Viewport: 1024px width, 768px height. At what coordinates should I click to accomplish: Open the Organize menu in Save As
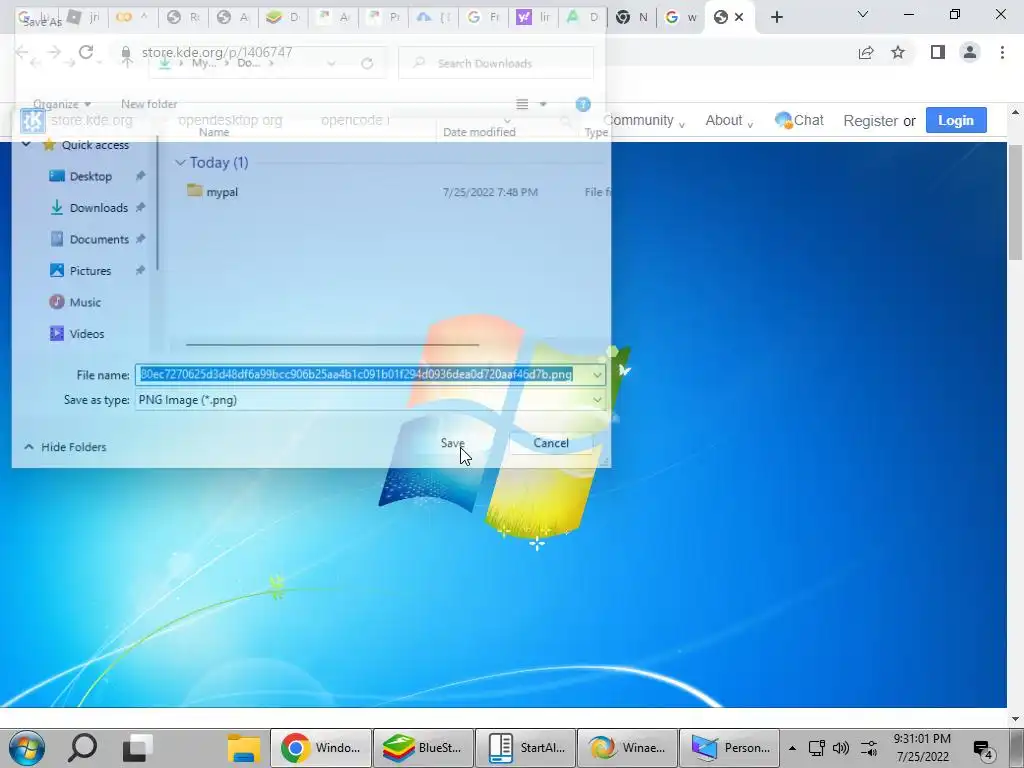pos(62,104)
